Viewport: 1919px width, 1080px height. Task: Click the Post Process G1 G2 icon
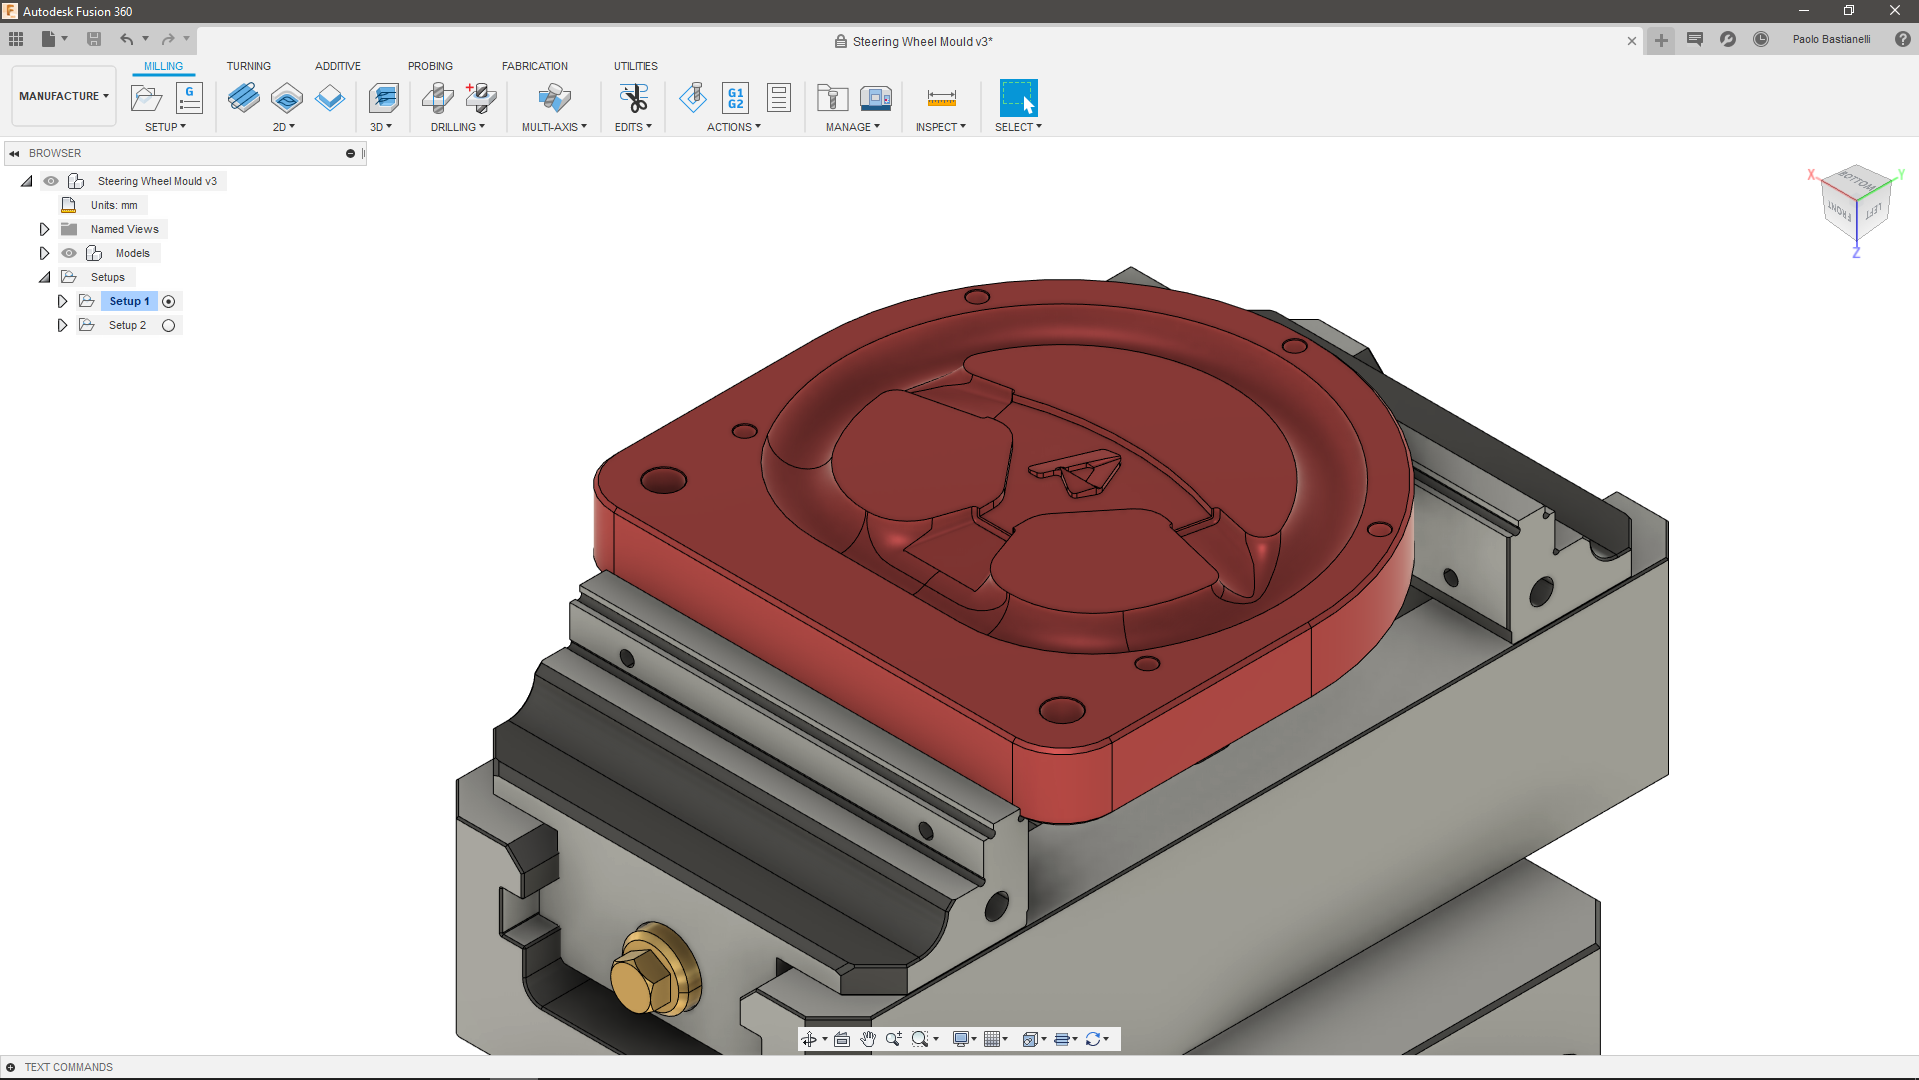[735, 98]
